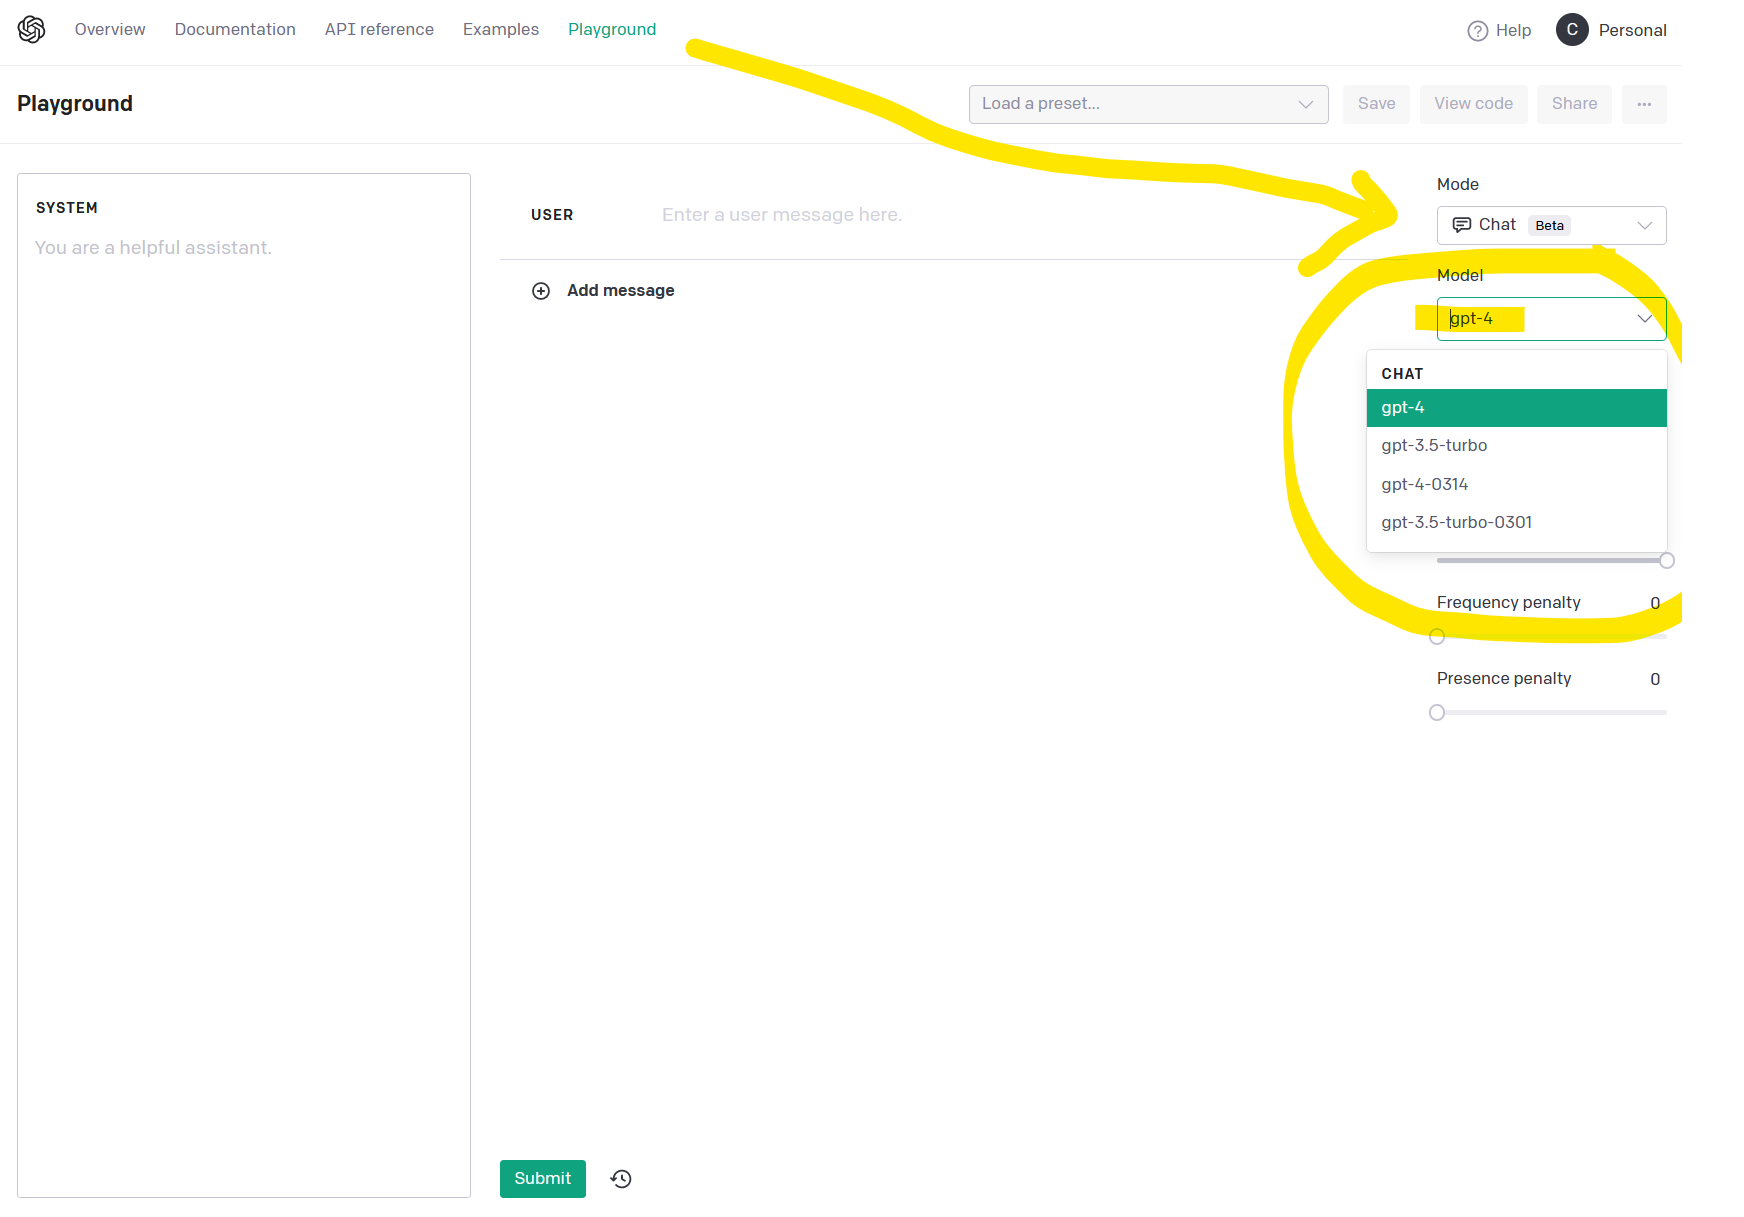Click the Personal account avatar
Screen dimensions: 1744x1217
pos(1571,30)
